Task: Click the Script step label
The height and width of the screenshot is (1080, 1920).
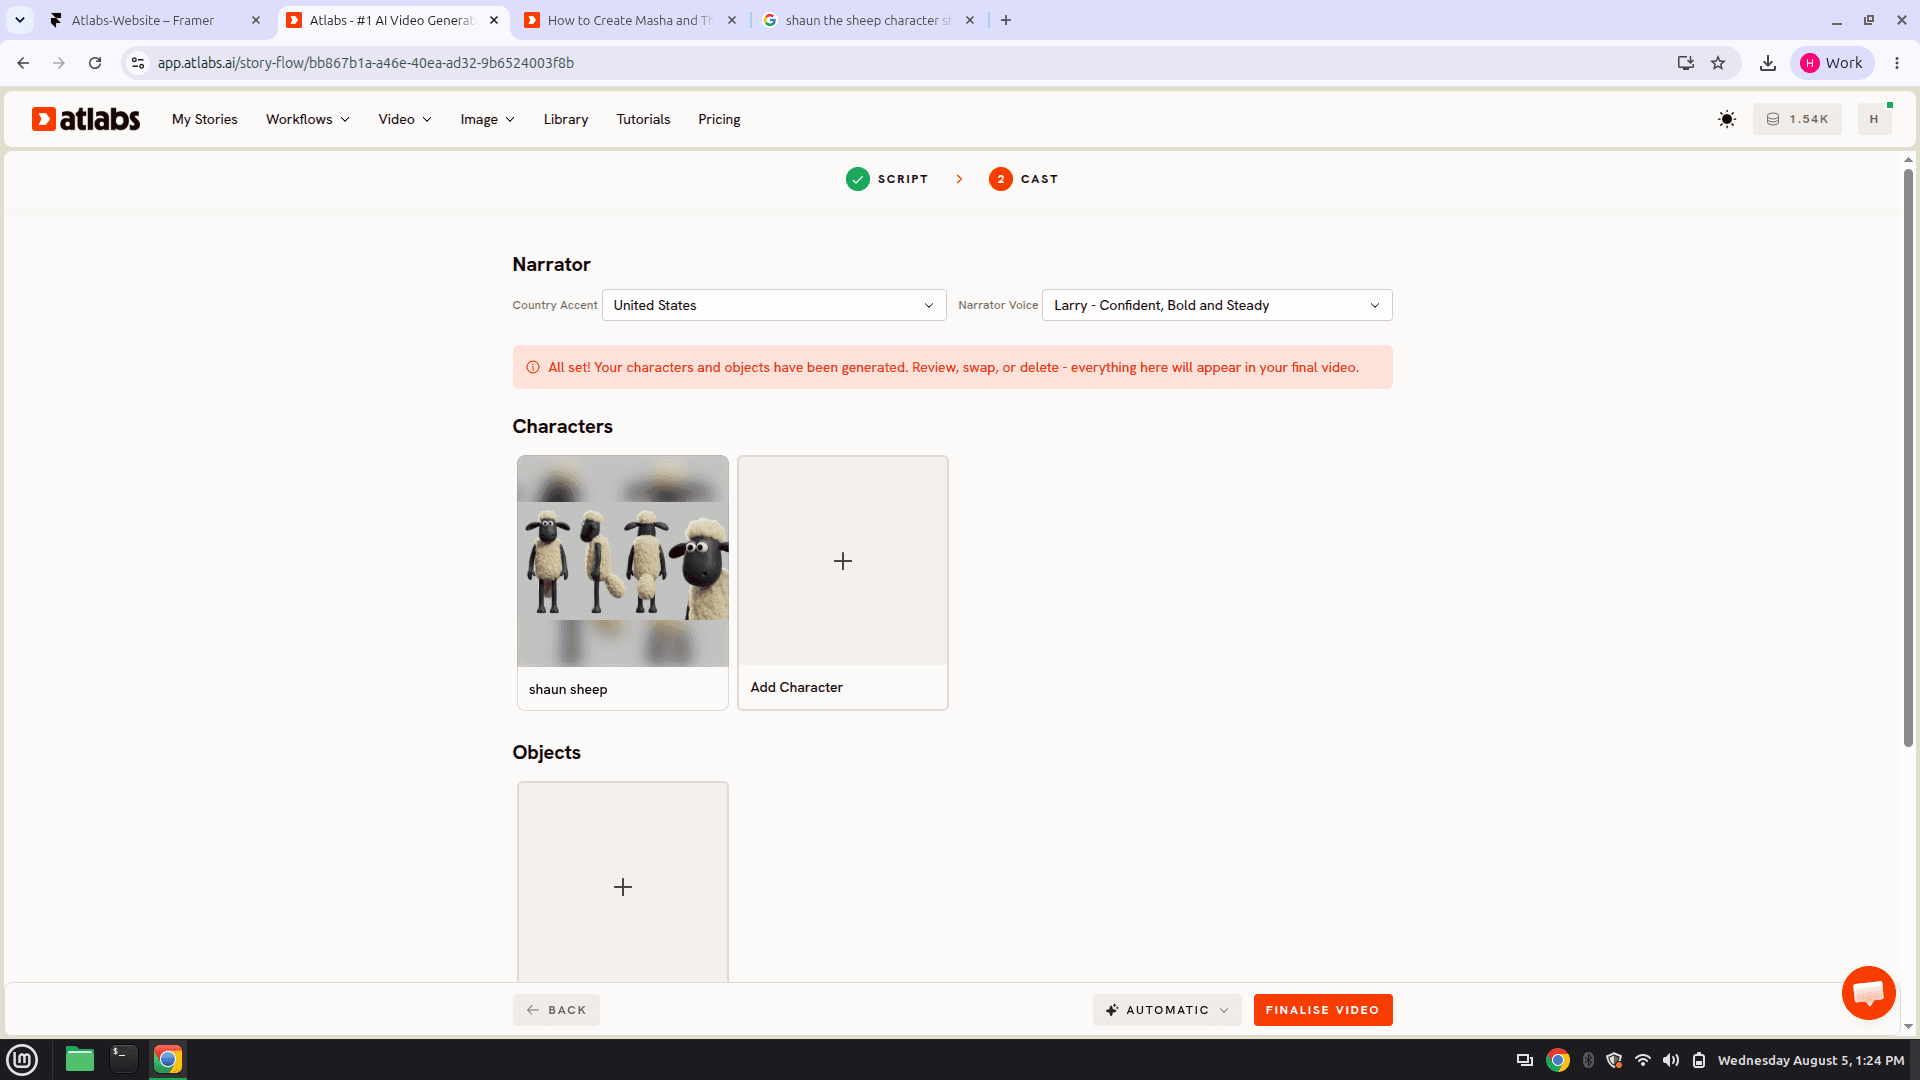Action: (x=903, y=179)
